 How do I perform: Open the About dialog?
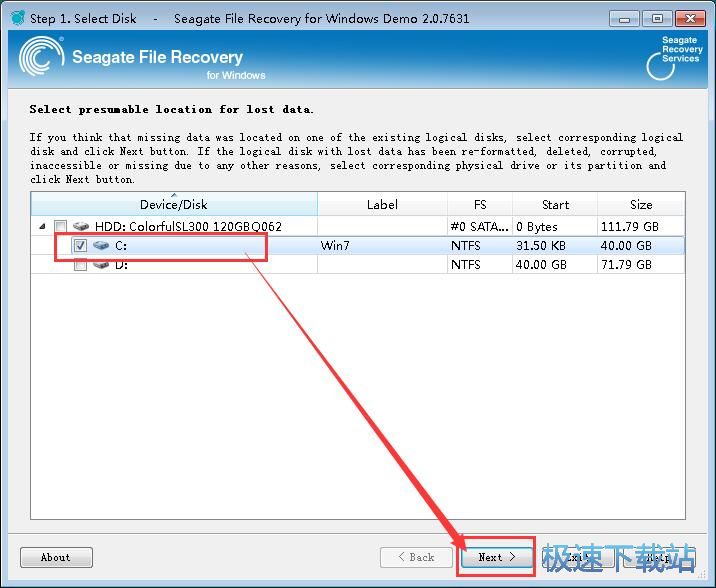pyautogui.click(x=56, y=557)
